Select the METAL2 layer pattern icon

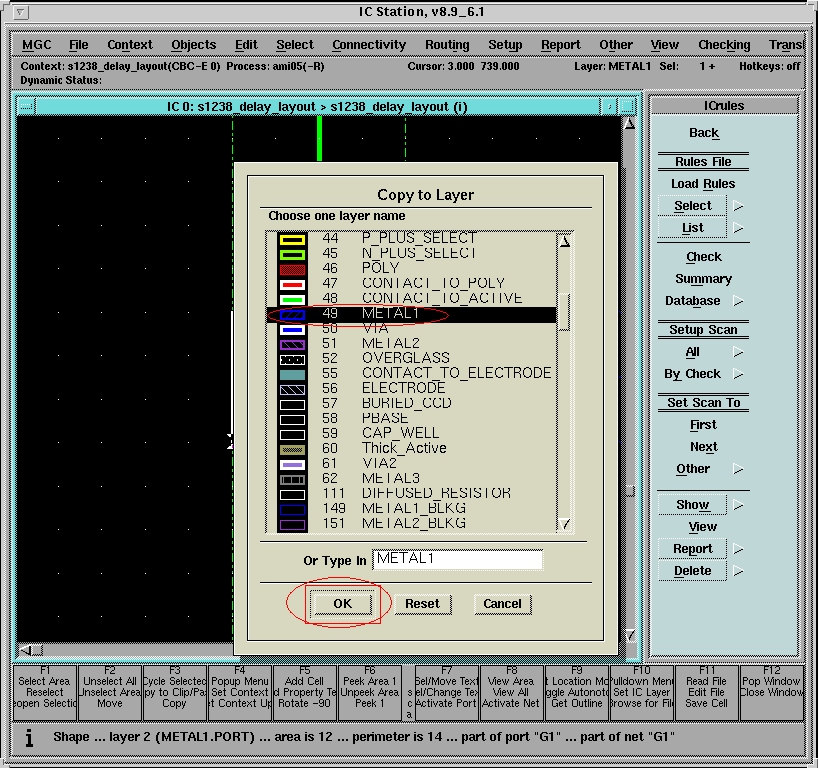point(292,344)
